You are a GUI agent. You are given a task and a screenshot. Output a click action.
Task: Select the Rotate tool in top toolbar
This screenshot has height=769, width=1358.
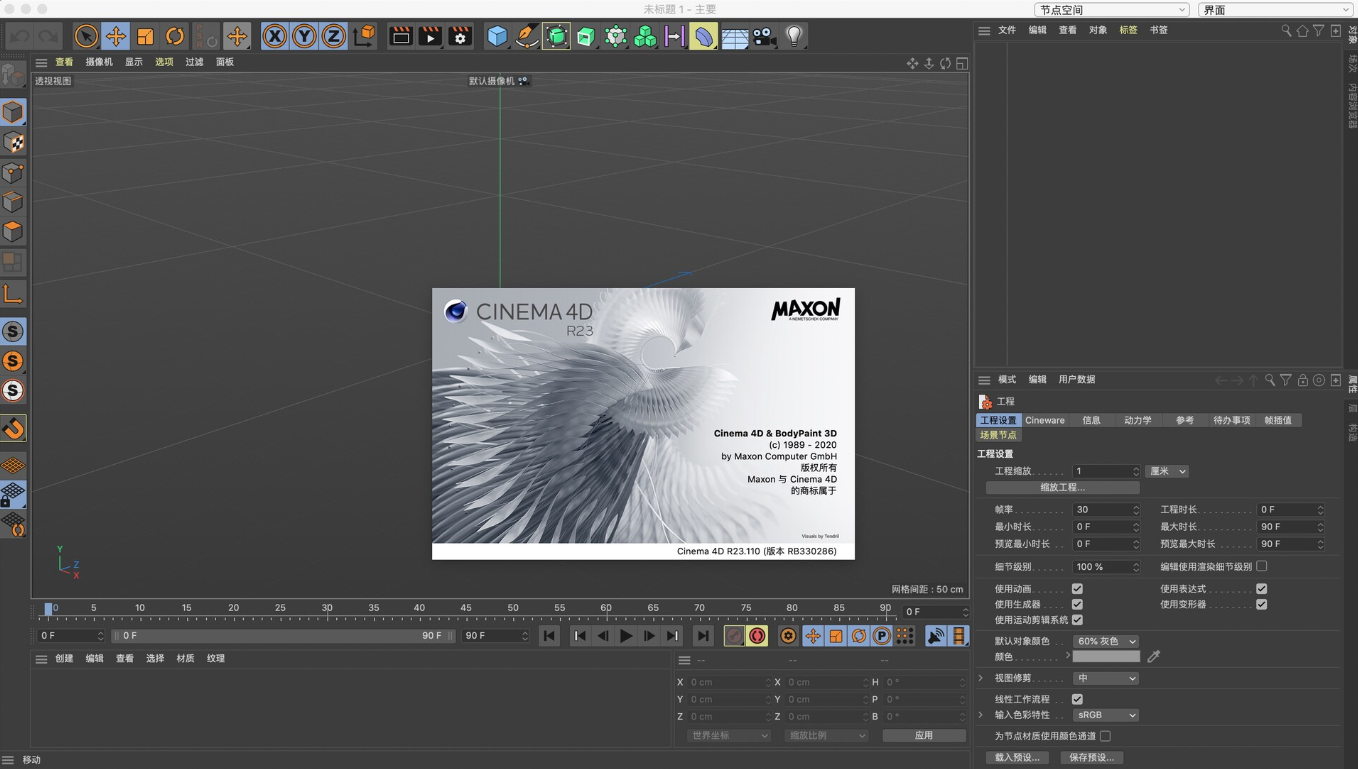coord(175,37)
